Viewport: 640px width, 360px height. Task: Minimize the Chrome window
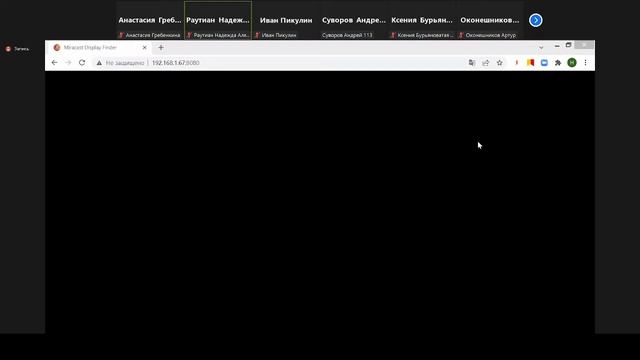point(557,46)
